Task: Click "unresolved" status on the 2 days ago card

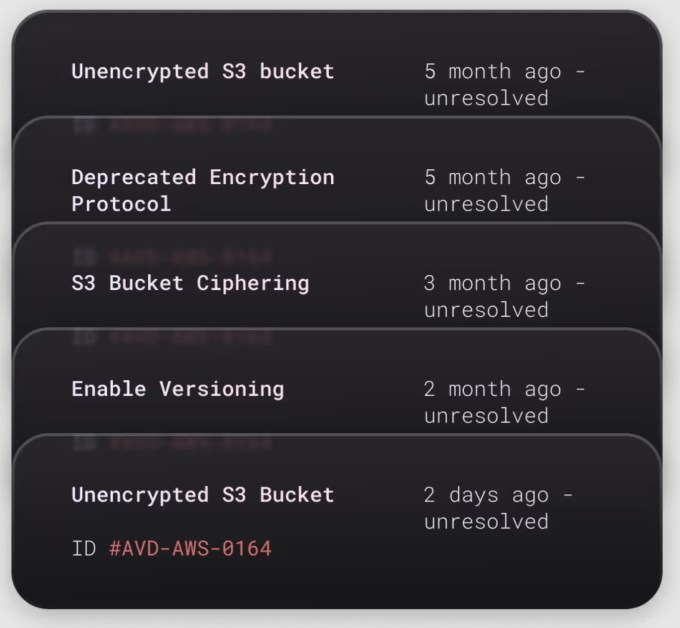Action: (486, 522)
